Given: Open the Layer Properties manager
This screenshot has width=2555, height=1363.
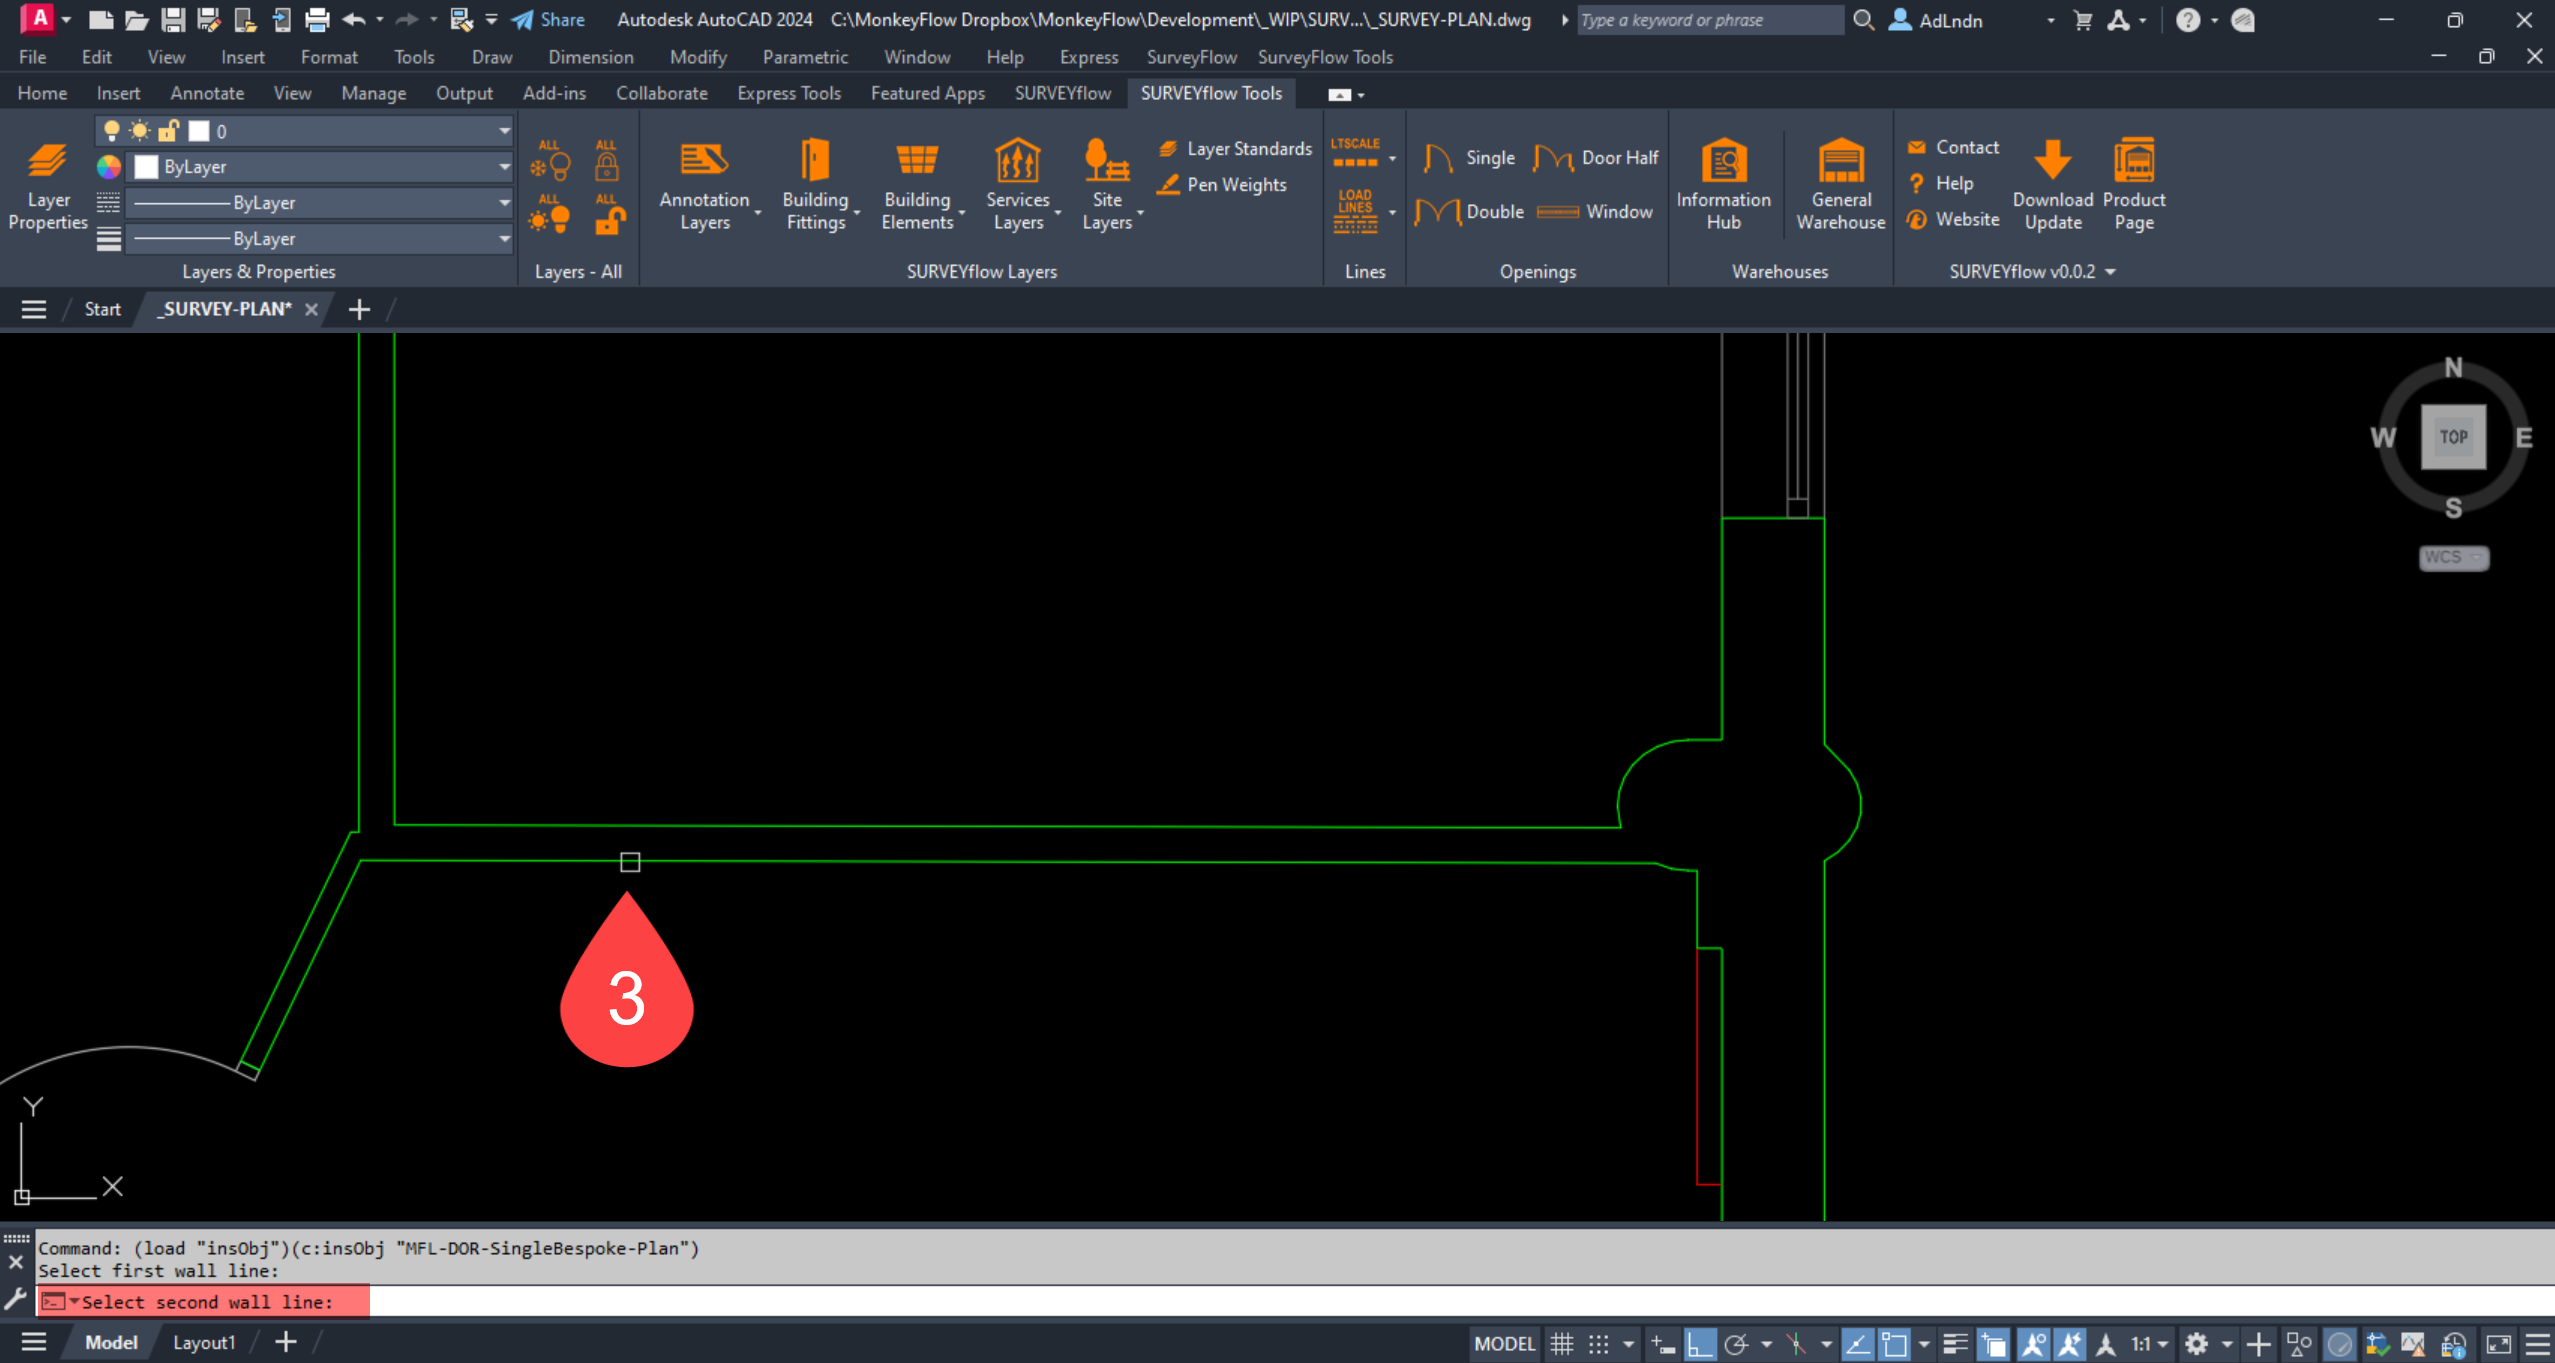Looking at the screenshot, I should click(x=47, y=185).
